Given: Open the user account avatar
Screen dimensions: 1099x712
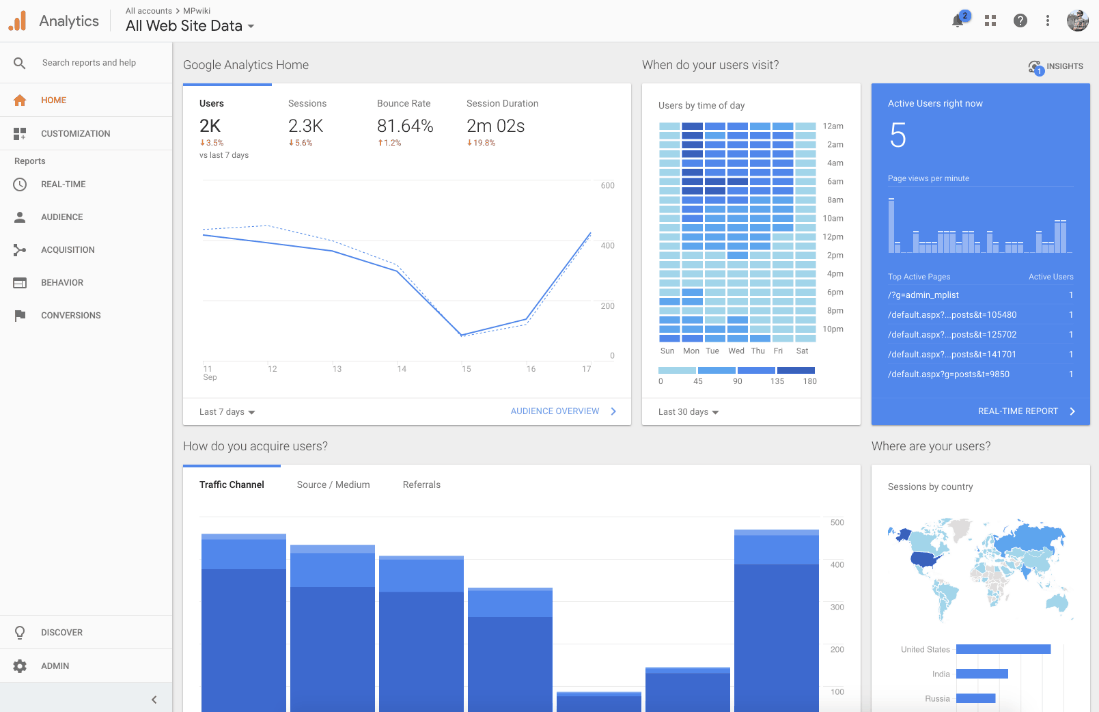Looking at the screenshot, I should [1077, 21].
